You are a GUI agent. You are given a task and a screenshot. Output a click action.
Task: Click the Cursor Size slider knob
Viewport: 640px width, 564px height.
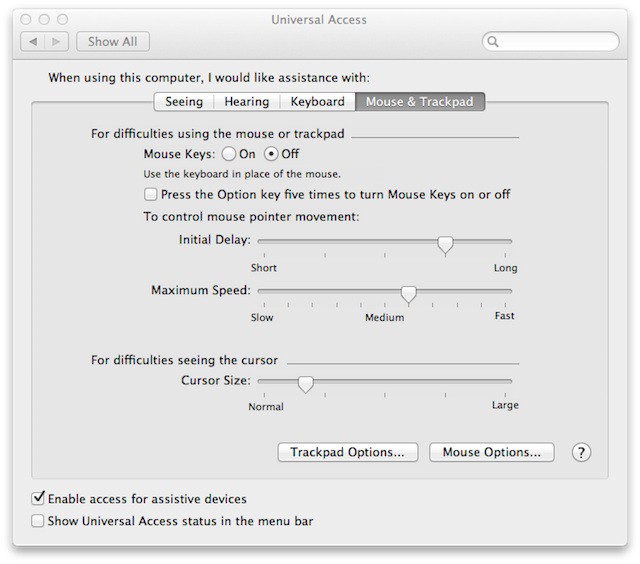coord(306,383)
